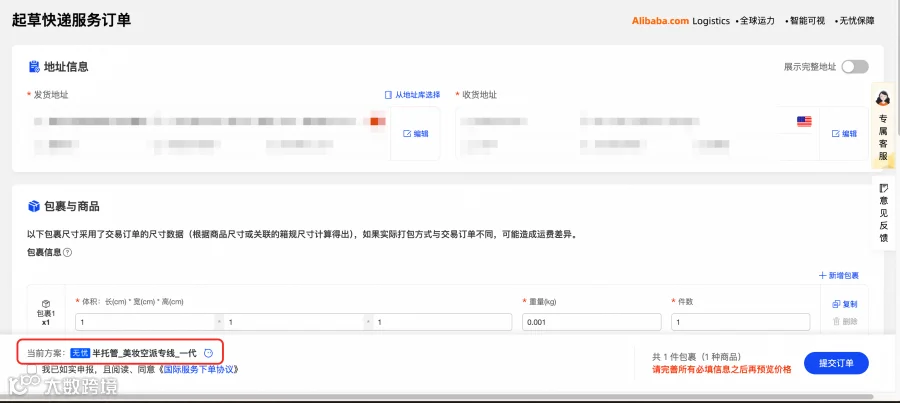Select shipping address from address book
This screenshot has height=403, width=900.
(412, 95)
